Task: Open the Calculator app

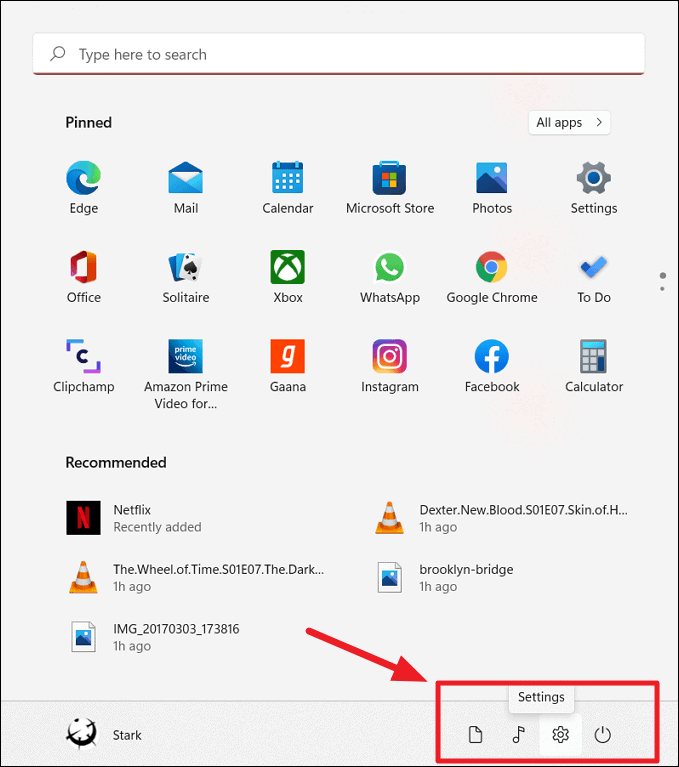Action: [594, 366]
